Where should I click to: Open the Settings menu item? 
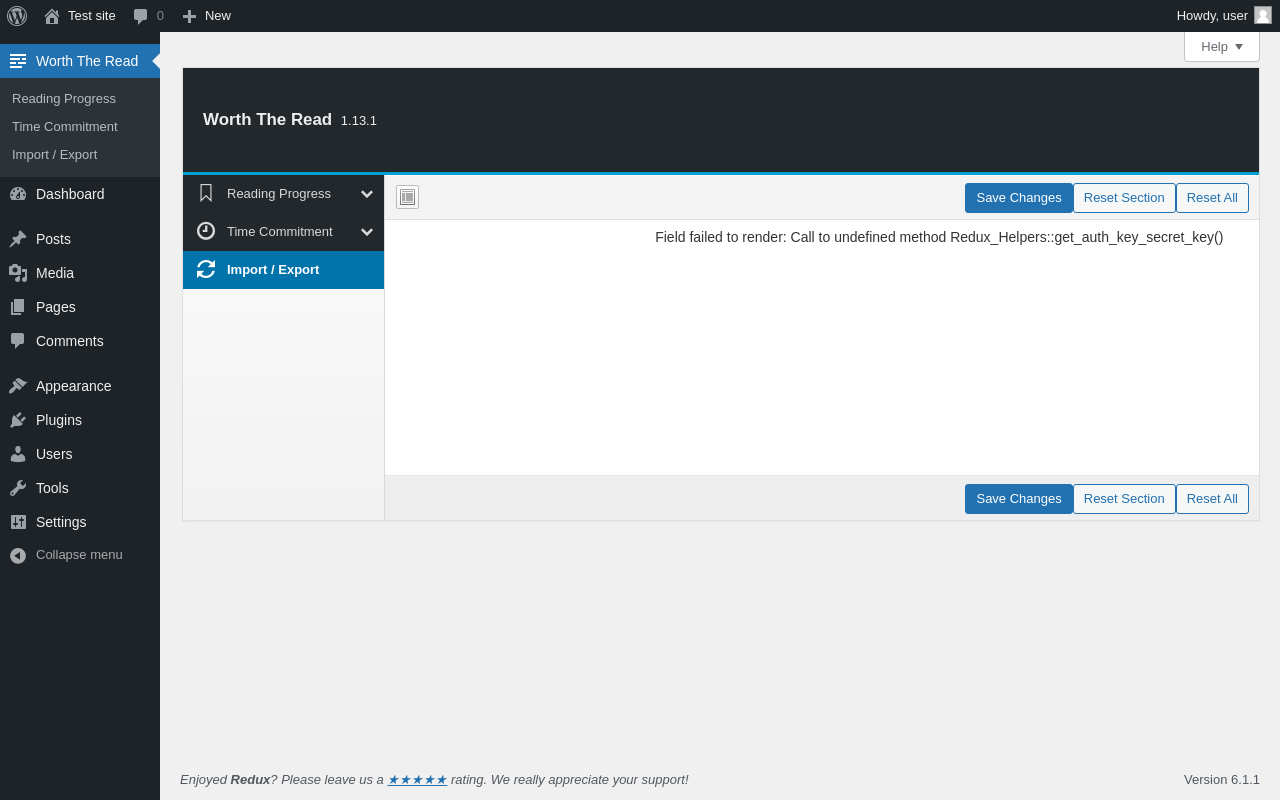click(x=80, y=522)
